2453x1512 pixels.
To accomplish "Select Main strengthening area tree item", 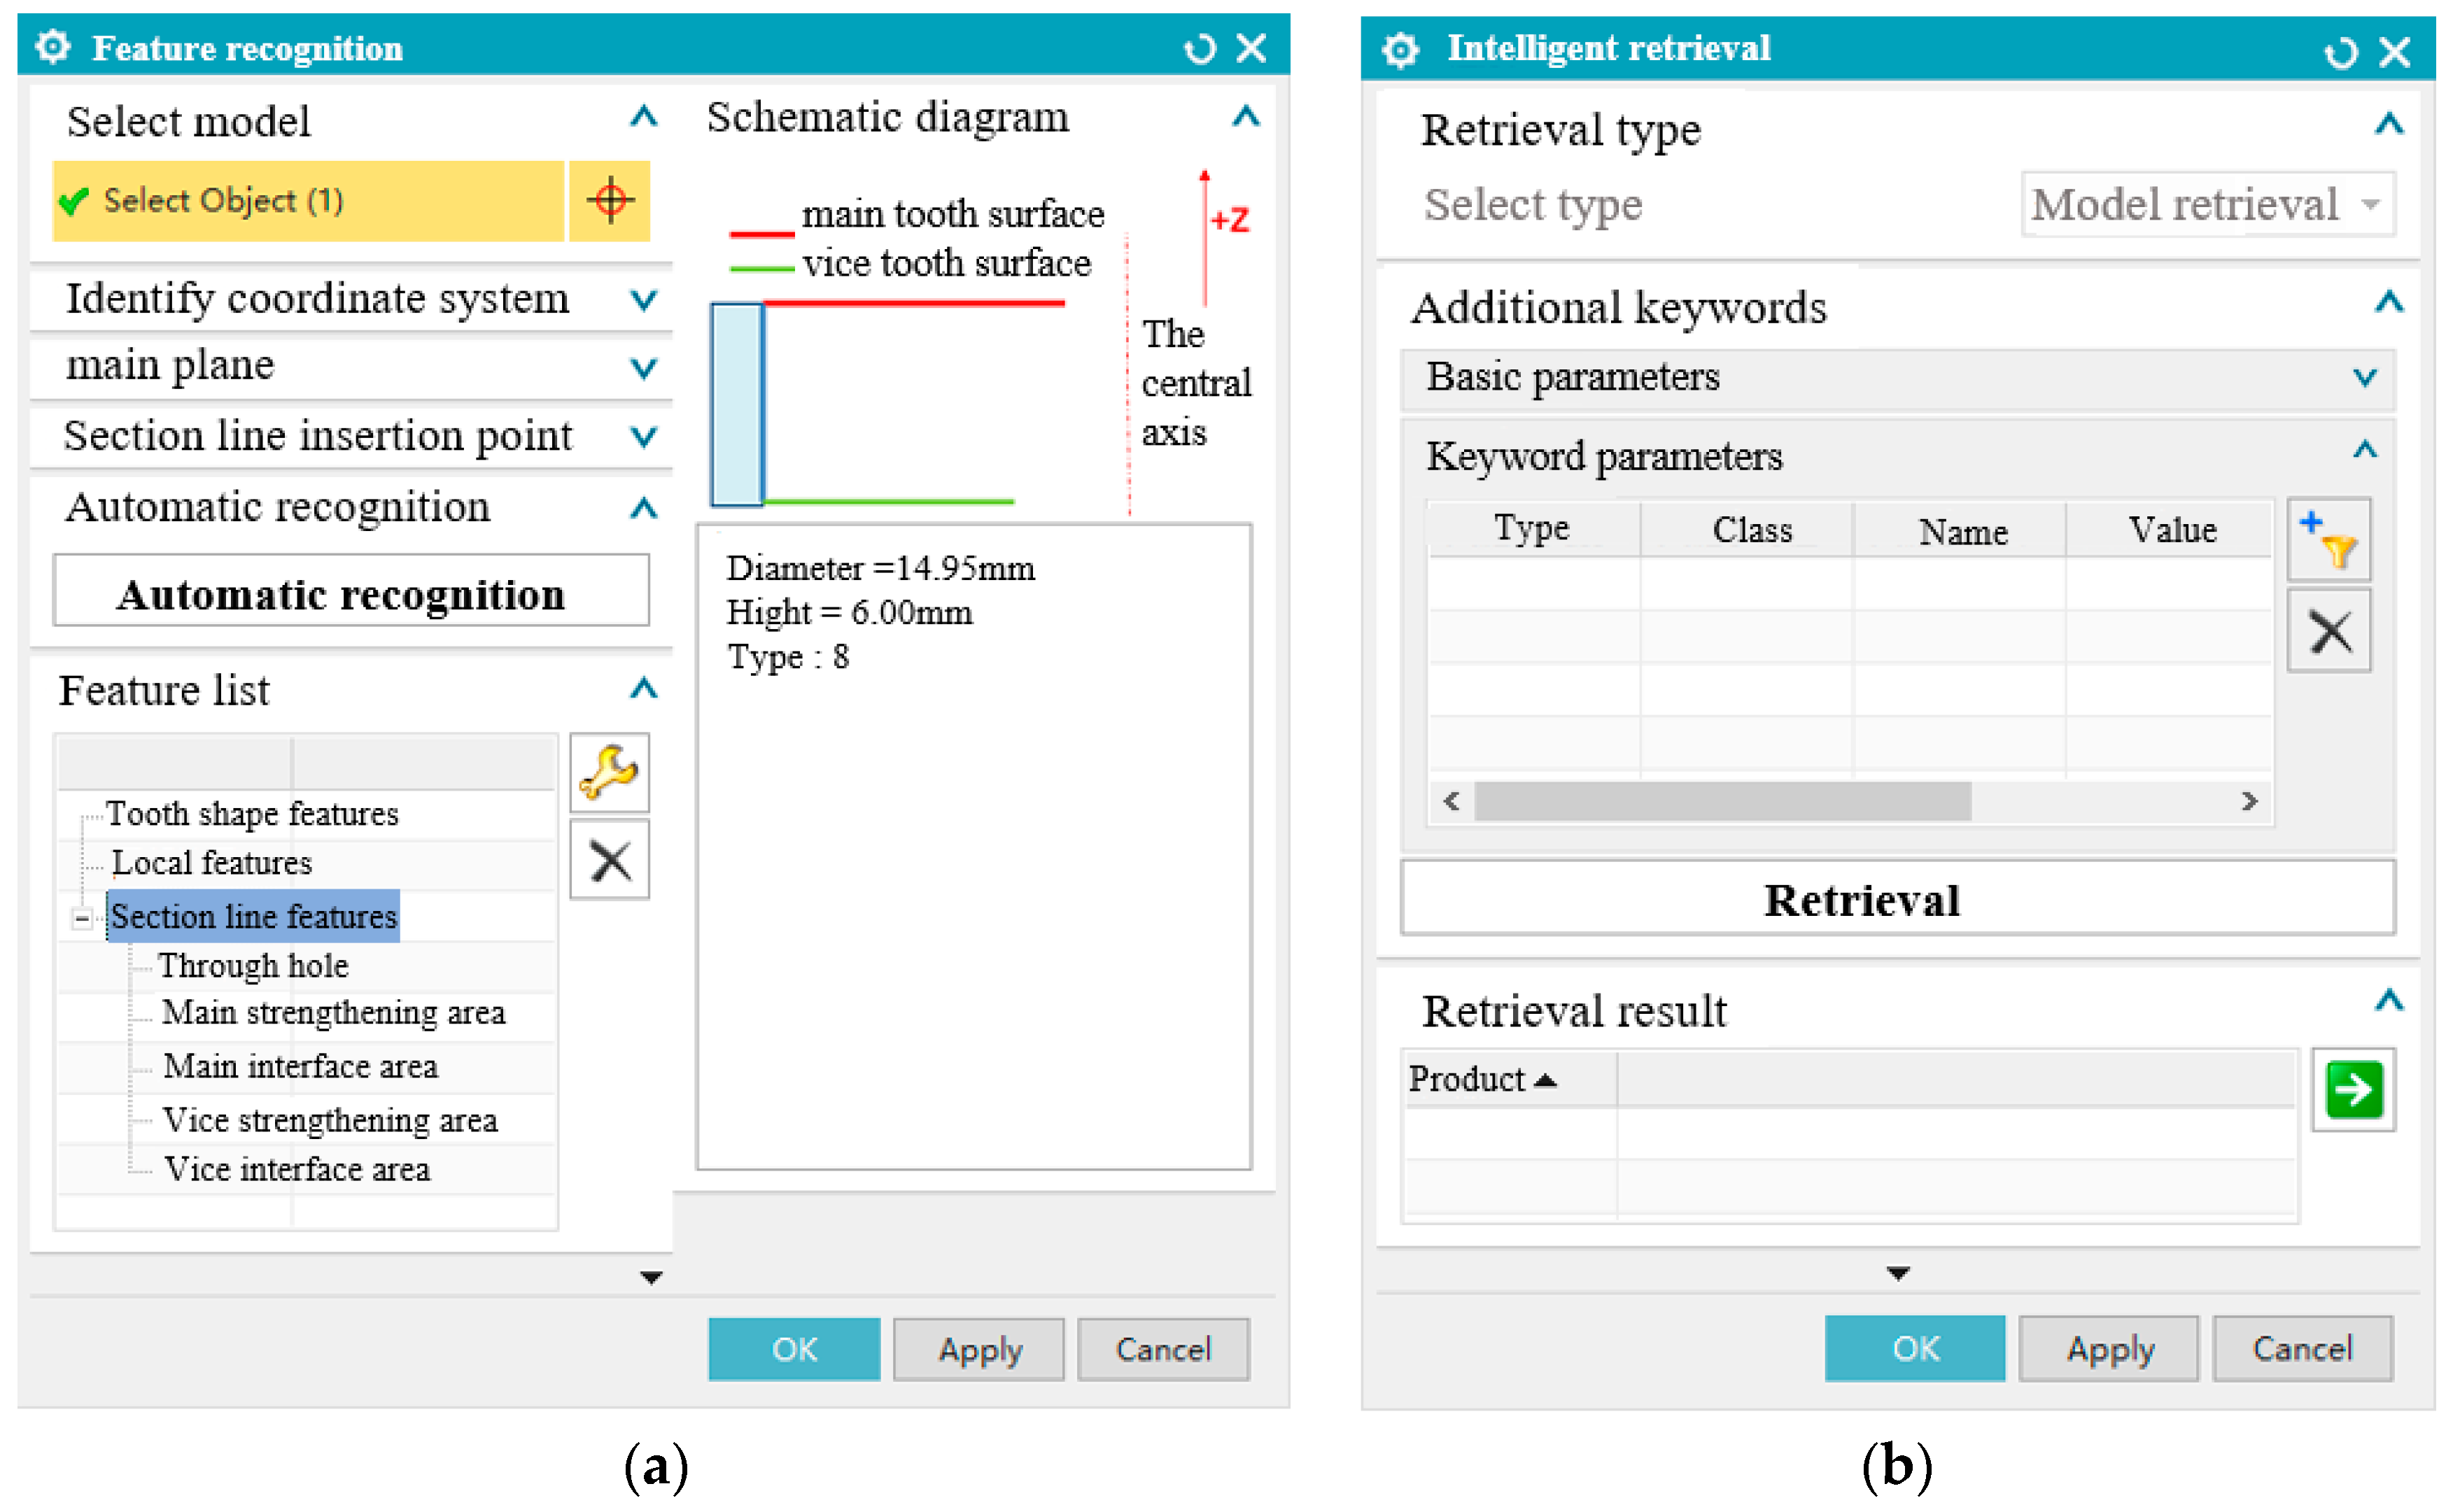I will coord(333,1012).
